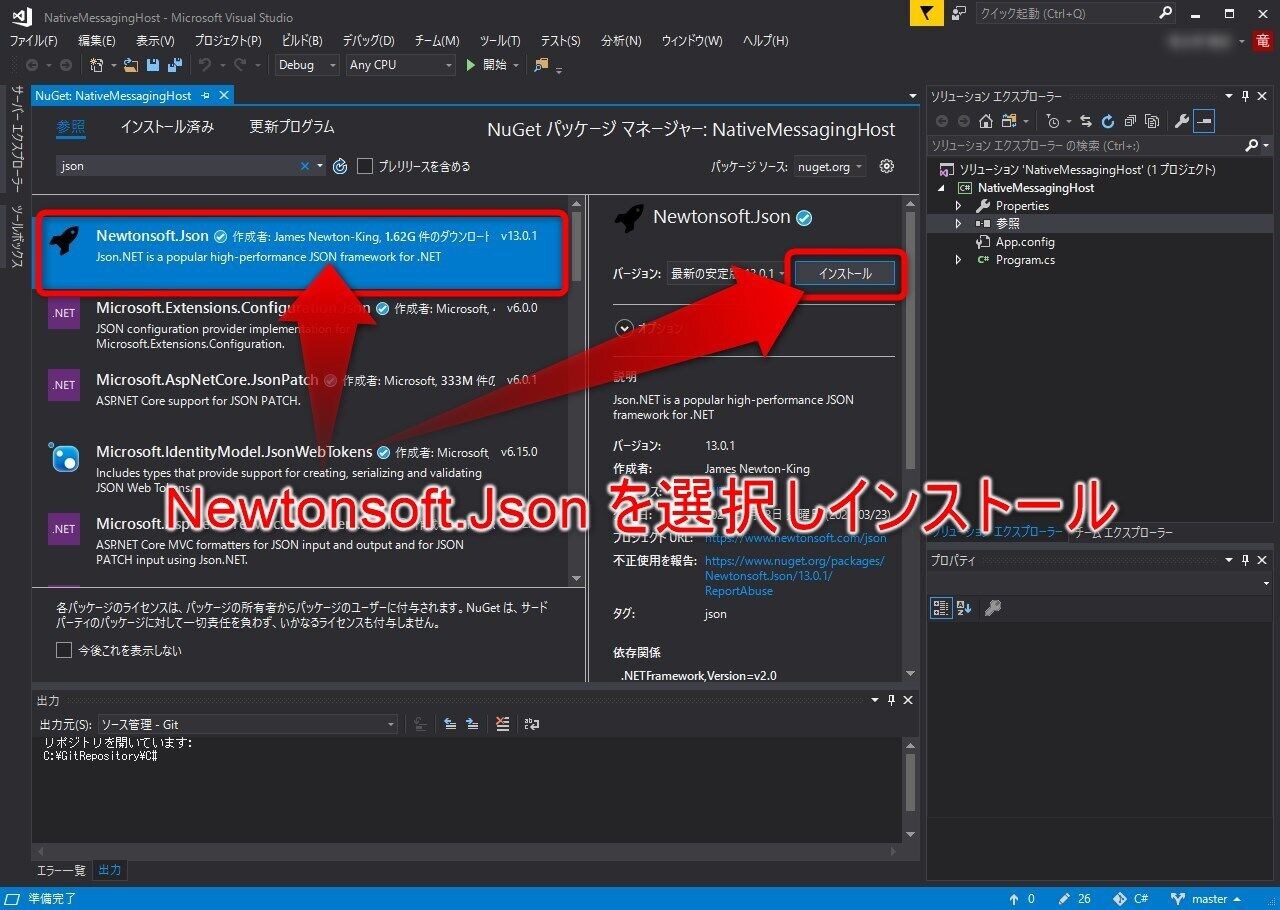
Task: Open the Debug configuration dropdown
Action: coord(308,65)
